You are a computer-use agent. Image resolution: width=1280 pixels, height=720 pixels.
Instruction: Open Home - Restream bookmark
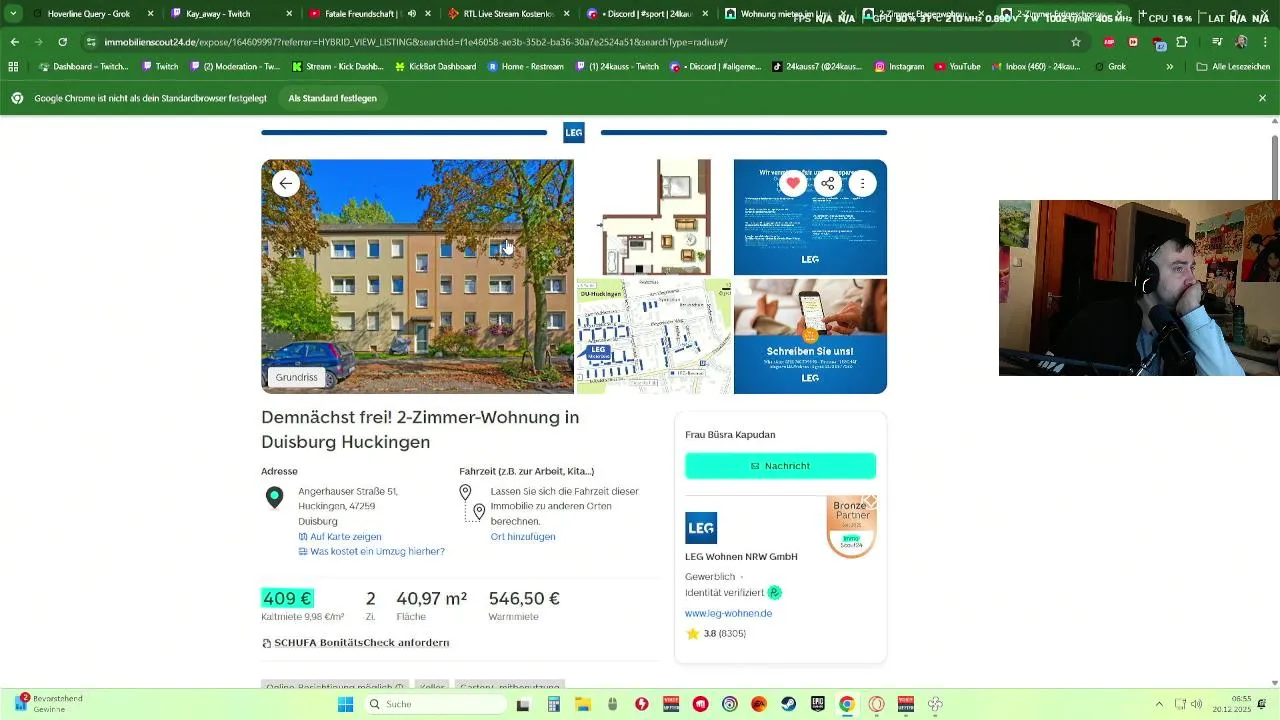coord(525,66)
